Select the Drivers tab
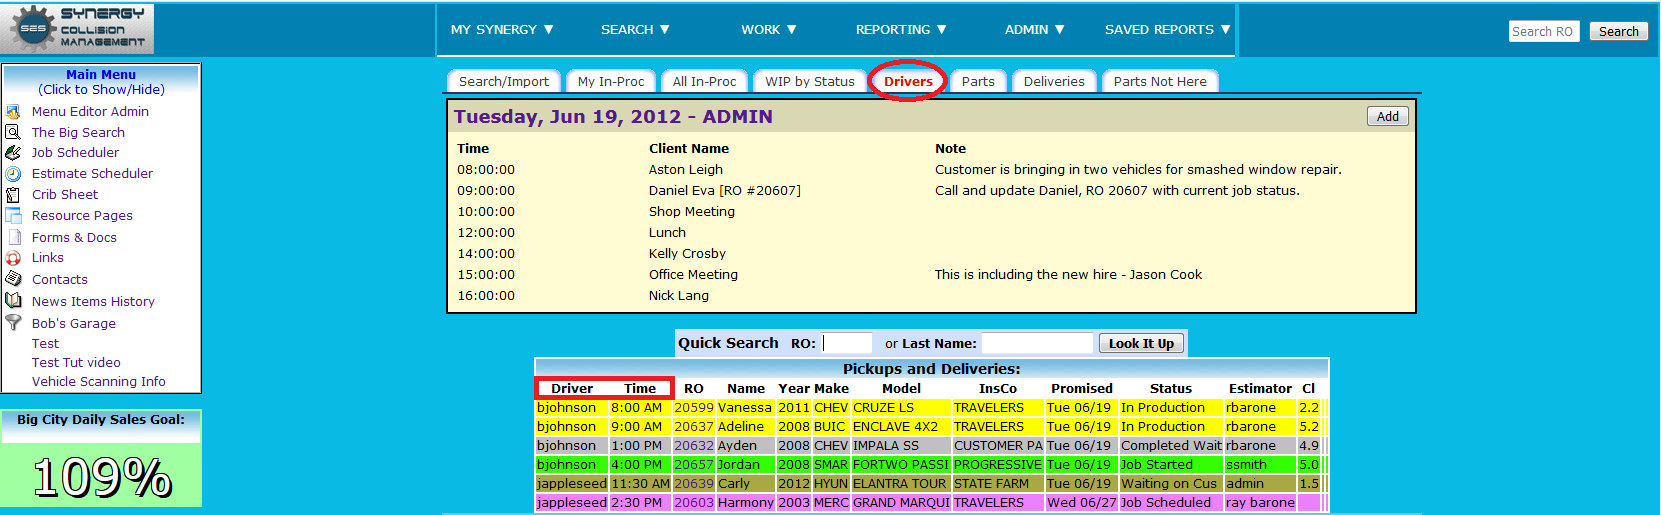Viewport: 1661px width, 515px height. [908, 81]
